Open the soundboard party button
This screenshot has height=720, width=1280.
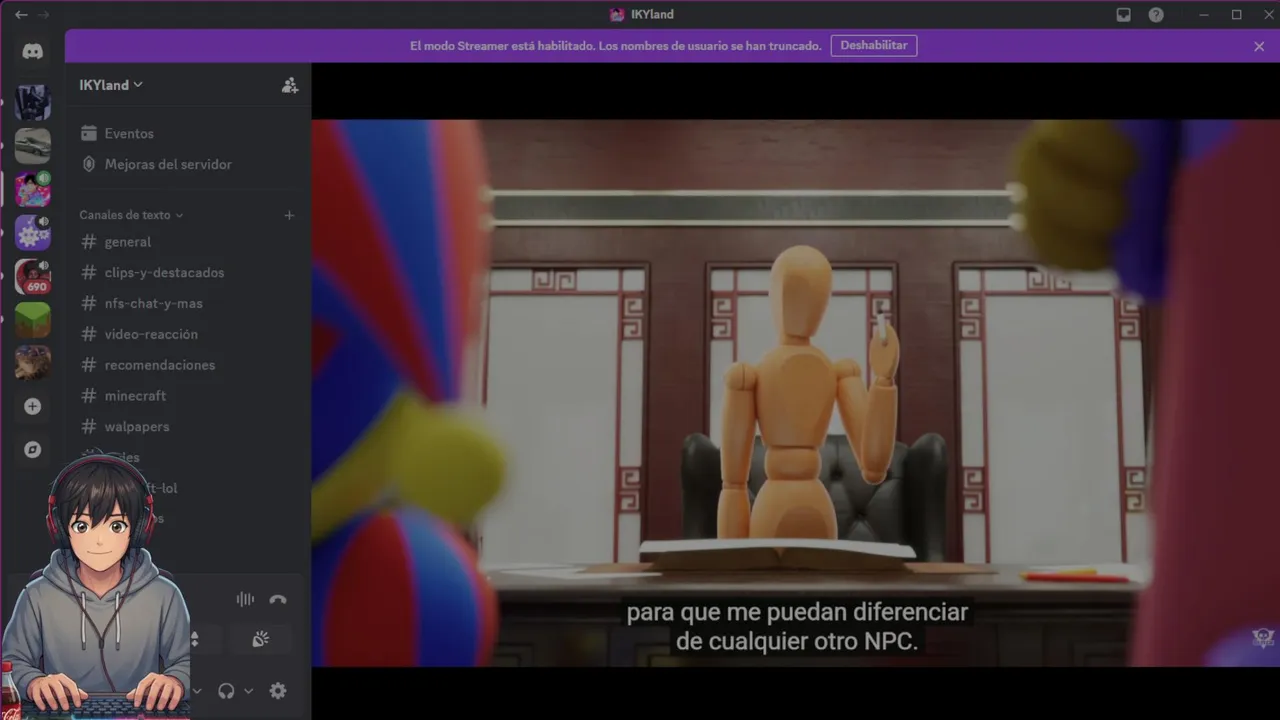[x=260, y=639]
